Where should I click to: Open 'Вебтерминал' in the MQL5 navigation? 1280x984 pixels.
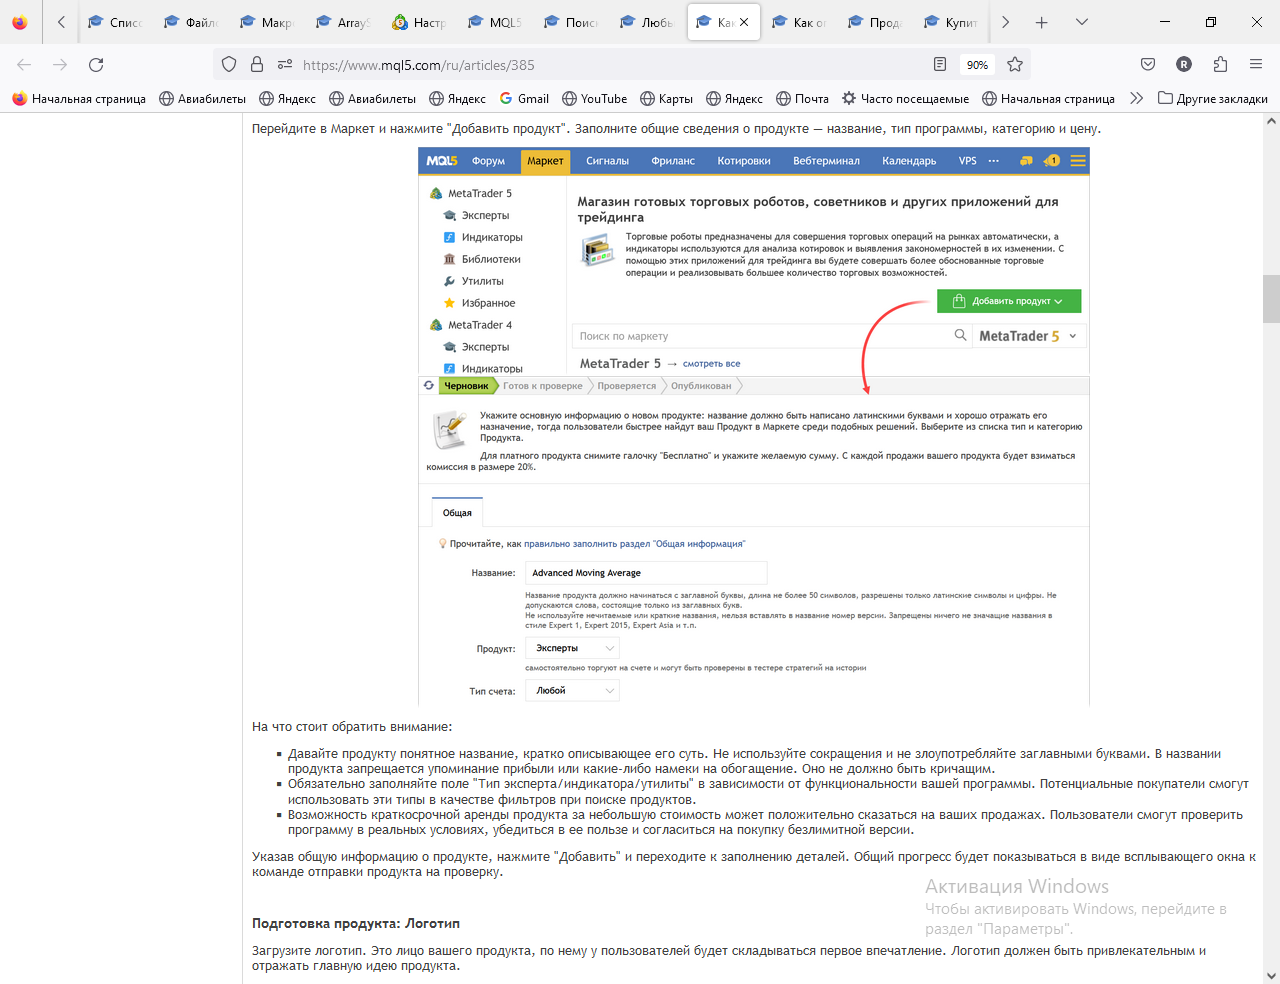(x=826, y=161)
